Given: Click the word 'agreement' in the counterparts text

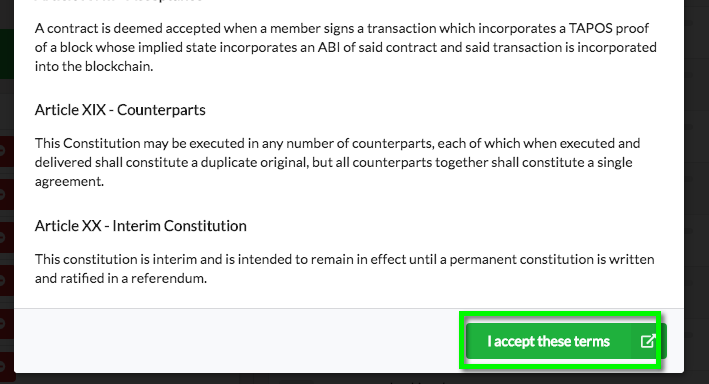Looking at the screenshot, I should tap(68, 181).
